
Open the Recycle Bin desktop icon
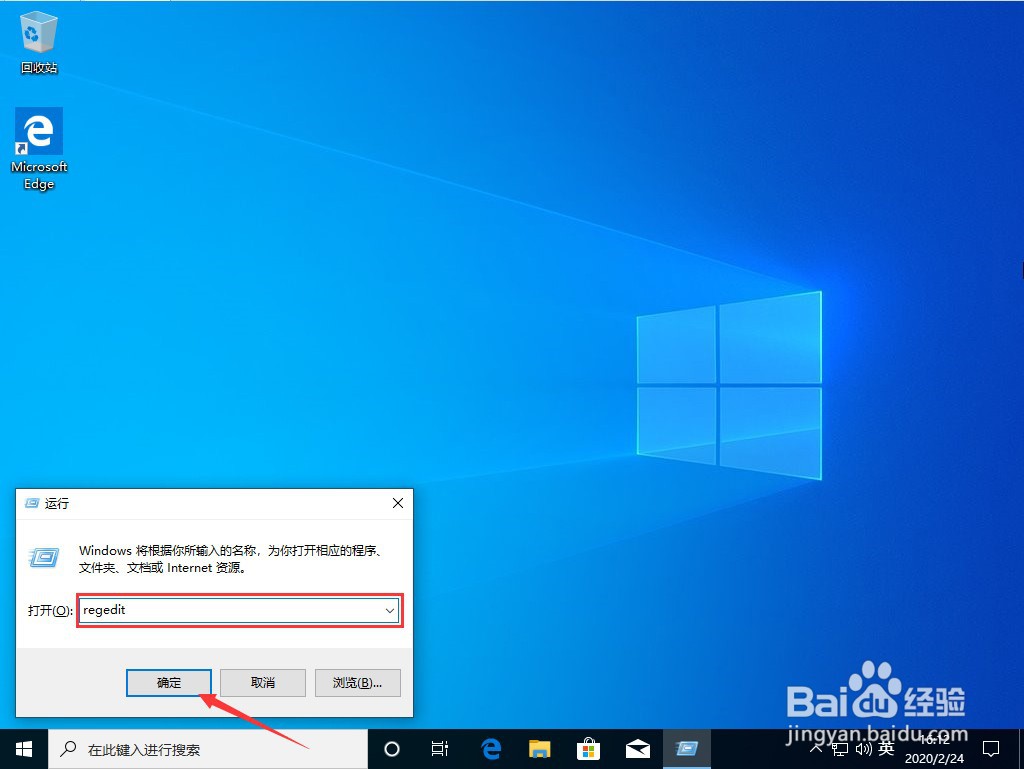pyautogui.click(x=39, y=43)
